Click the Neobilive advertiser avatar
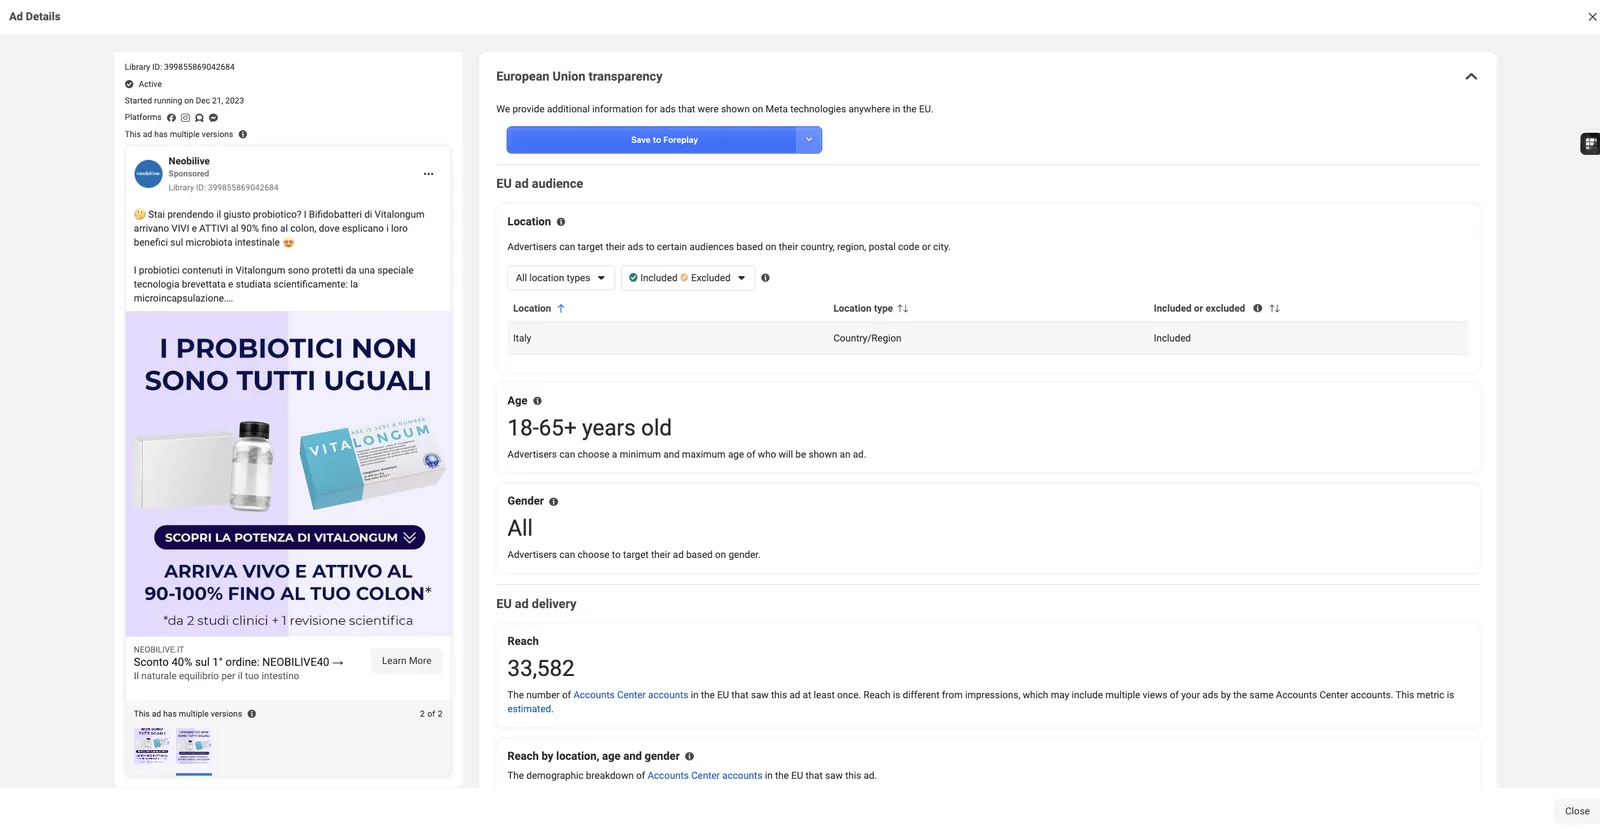This screenshot has width=1600, height=829. click(148, 173)
